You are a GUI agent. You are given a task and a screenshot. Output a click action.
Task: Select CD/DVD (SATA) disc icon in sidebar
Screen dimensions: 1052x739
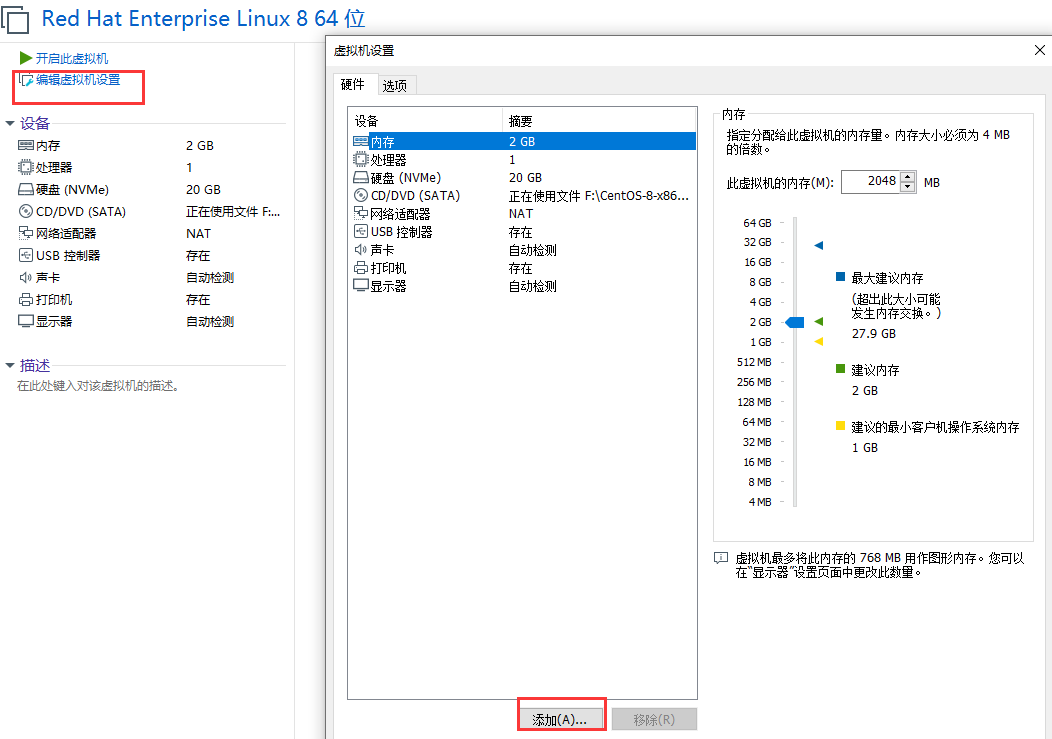(x=25, y=211)
